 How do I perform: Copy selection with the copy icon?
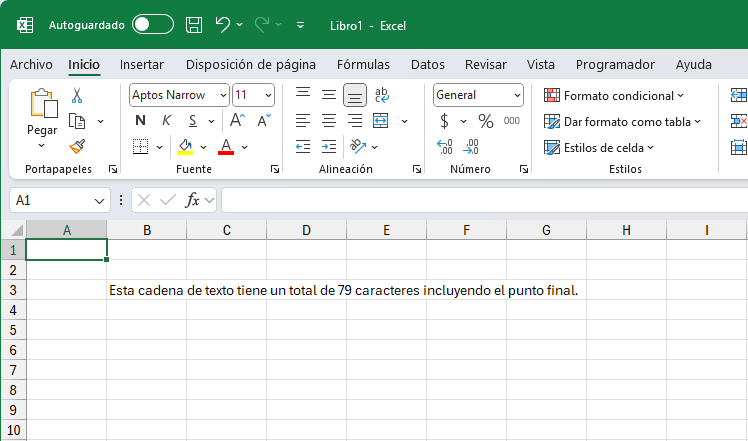tap(77, 121)
